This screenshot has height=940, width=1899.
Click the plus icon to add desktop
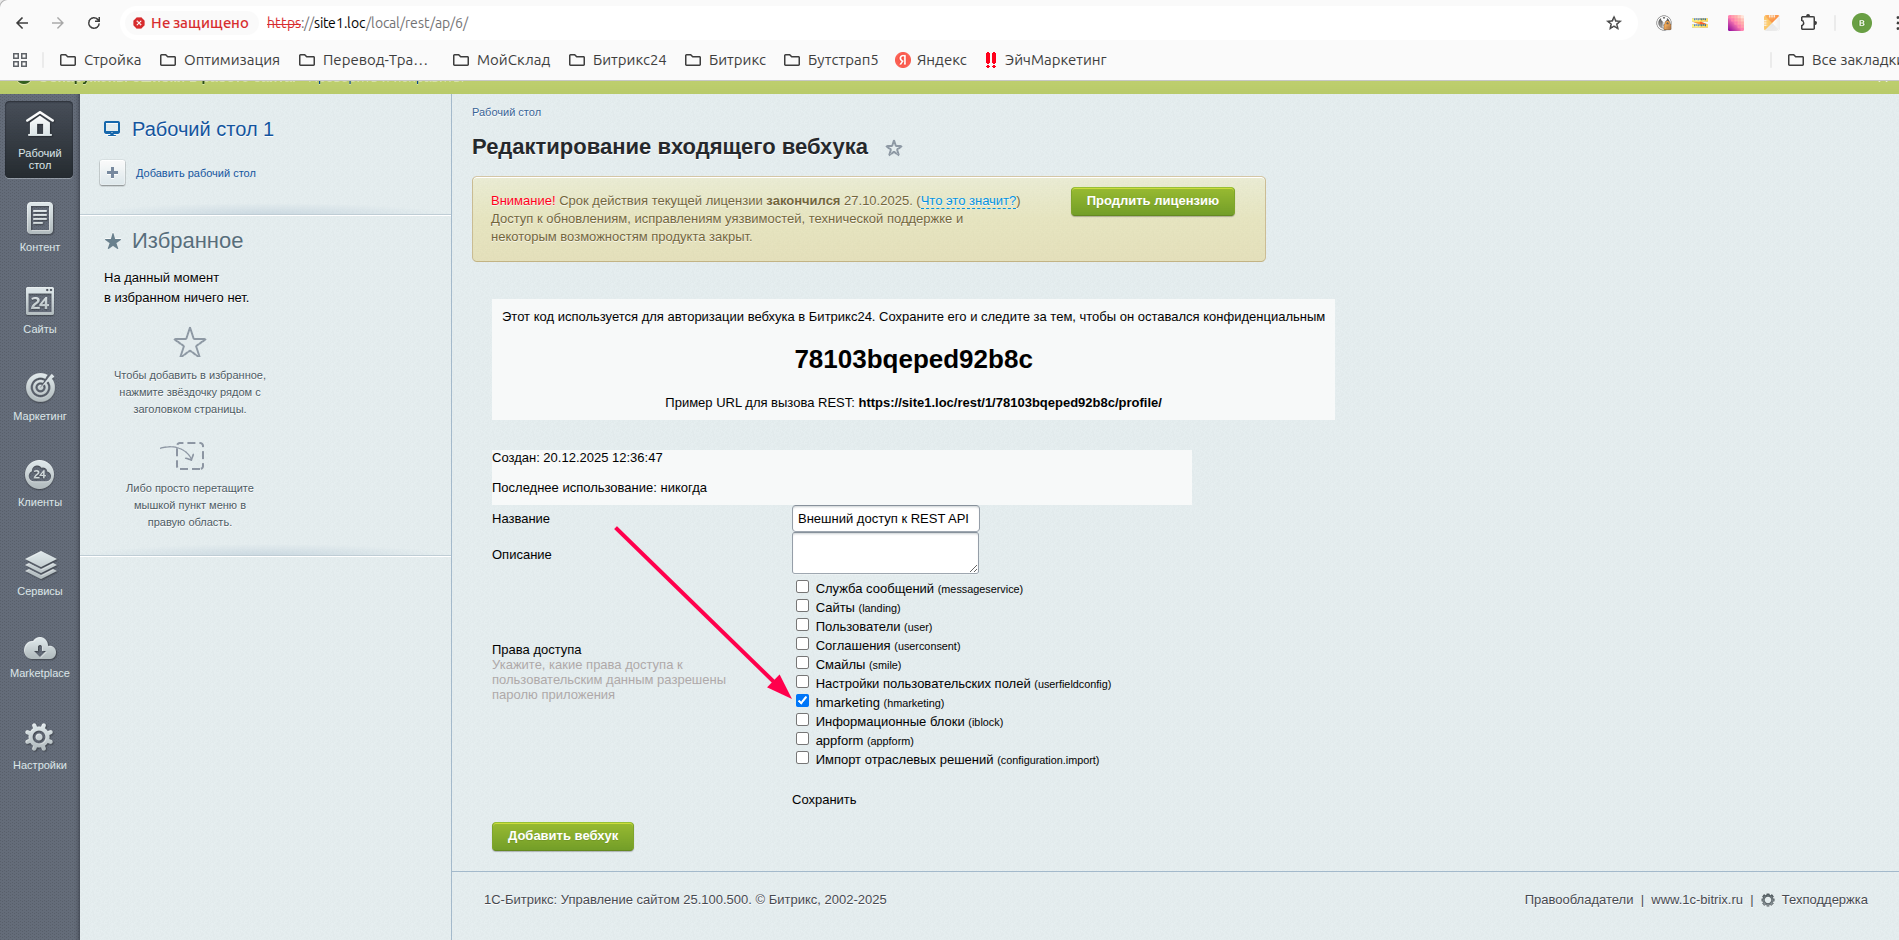coord(112,173)
